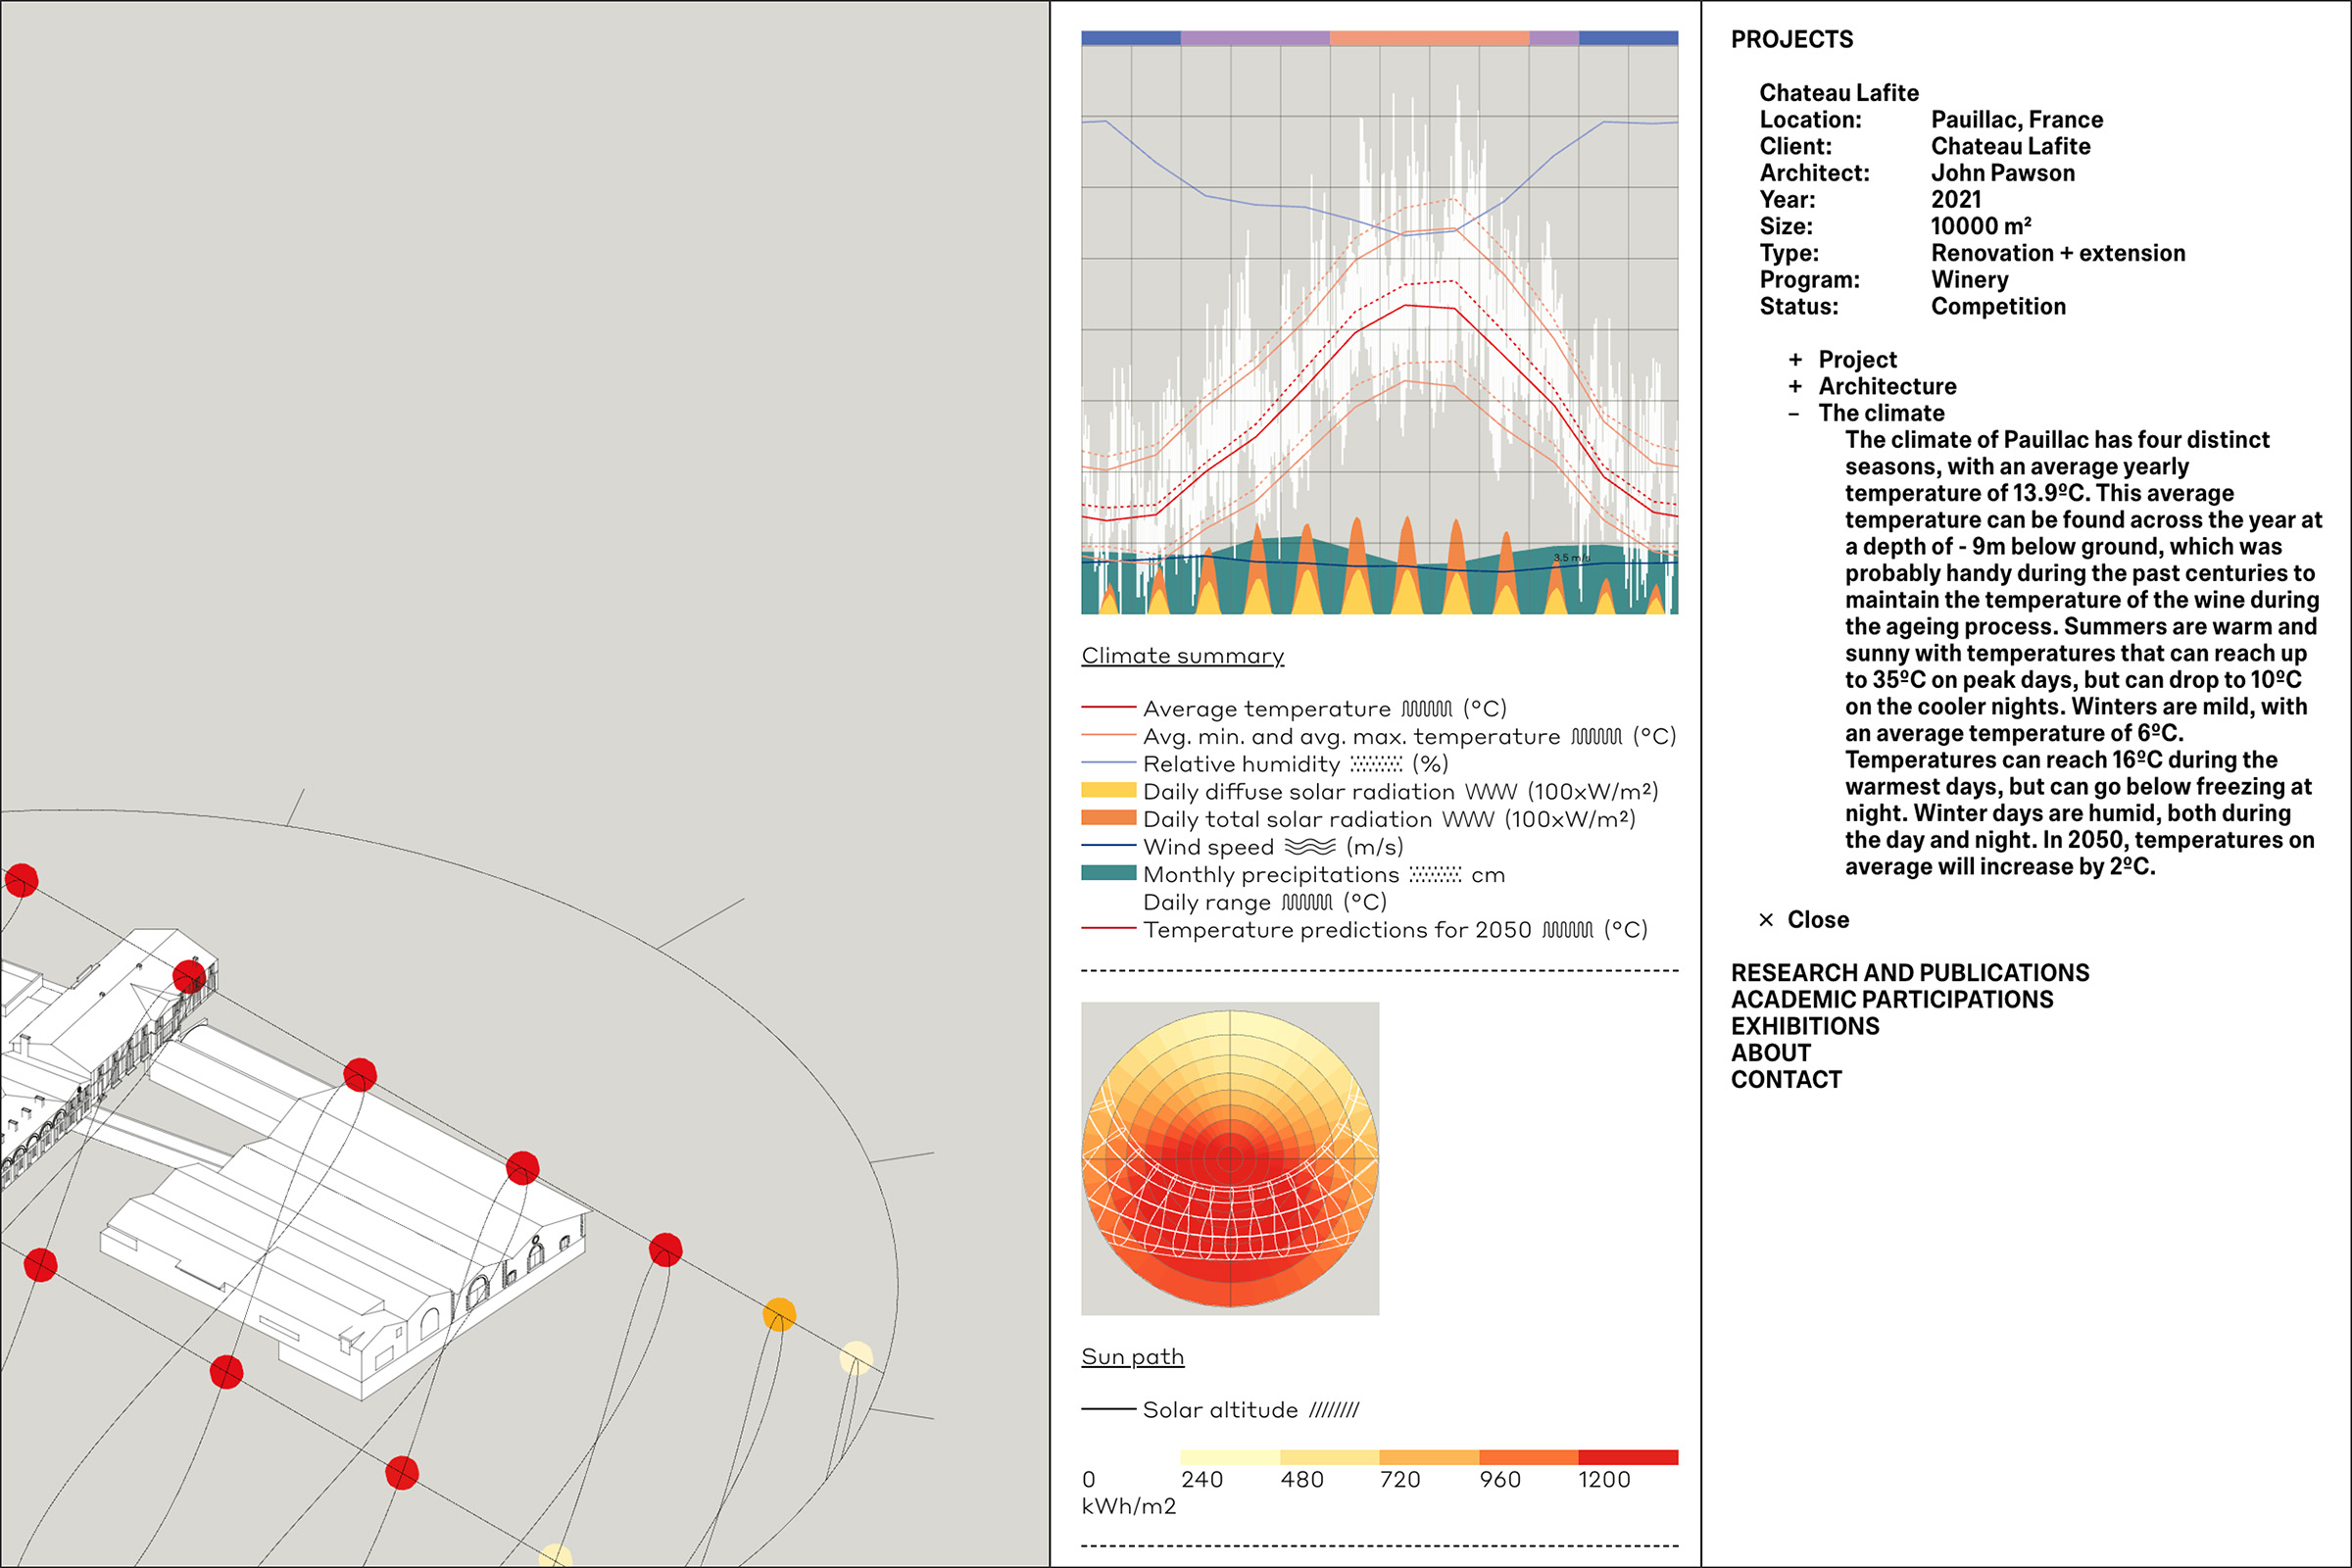The height and width of the screenshot is (1568, 2352).
Task: Click the kWh/m2 unit label
Action: click(x=1128, y=1506)
